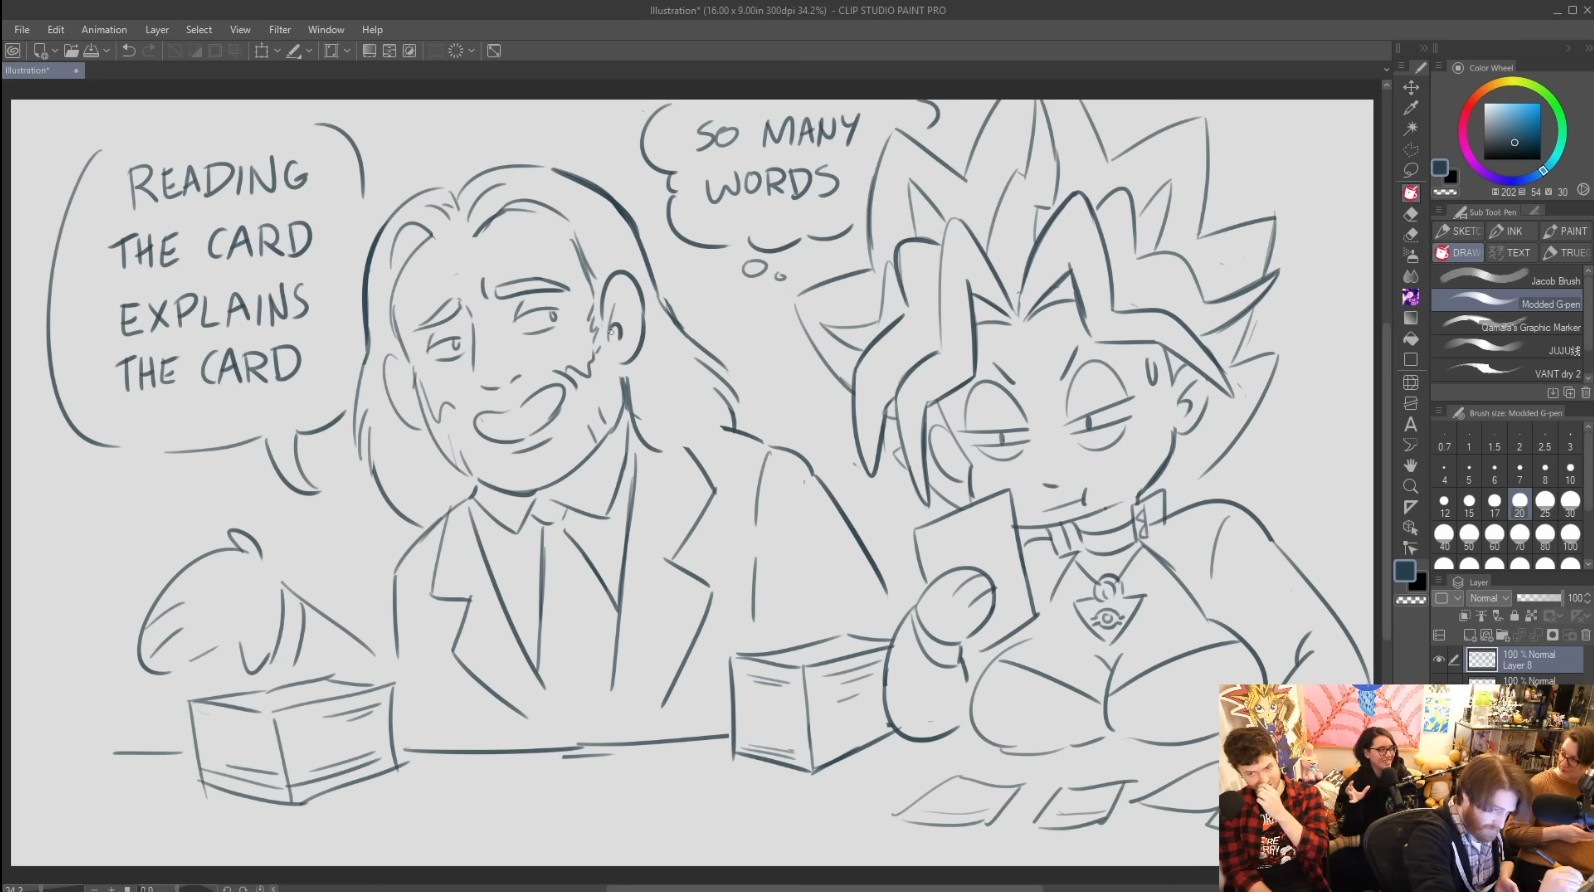Image resolution: width=1594 pixels, height=892 pixels.
Task: Select the transparent color swatch in toolbar
Action: coord(1411,600)
